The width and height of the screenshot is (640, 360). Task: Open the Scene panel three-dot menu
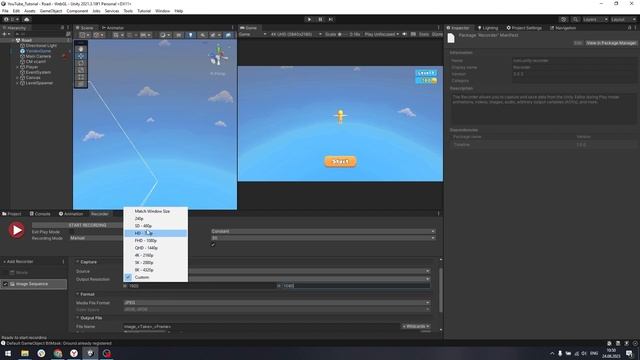click(x=233, y=28)
